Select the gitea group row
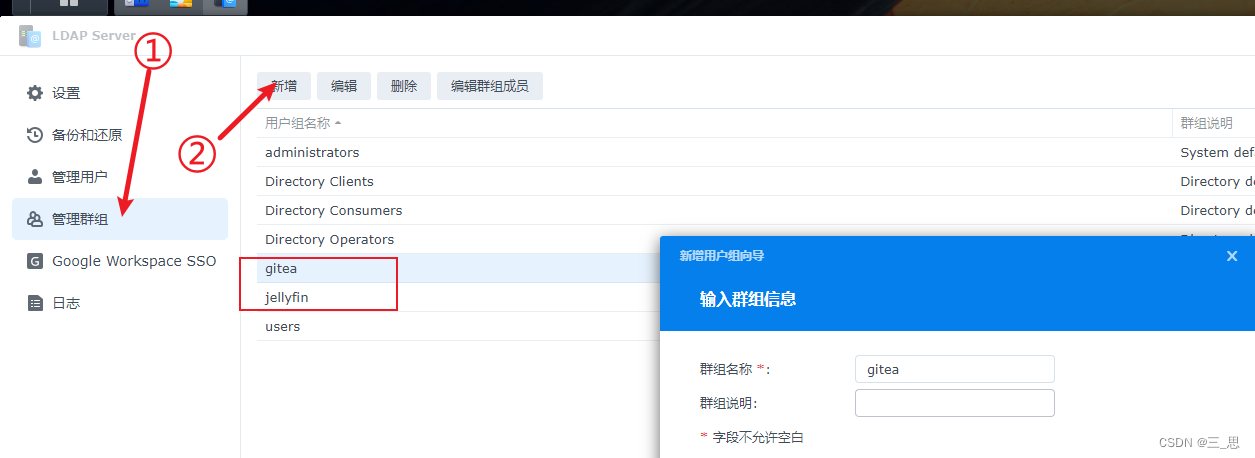The width and height of the screenshot is (1255, 458). [x=458, y=268]
